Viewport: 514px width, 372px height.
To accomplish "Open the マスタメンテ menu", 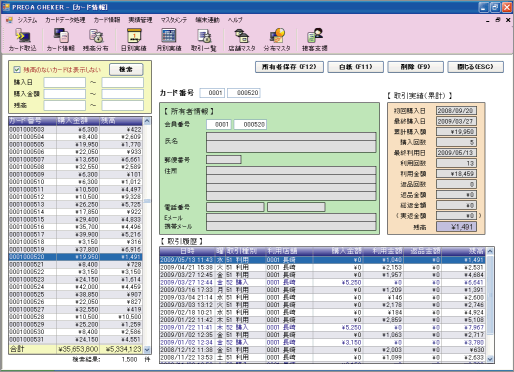I will point(174,20).
